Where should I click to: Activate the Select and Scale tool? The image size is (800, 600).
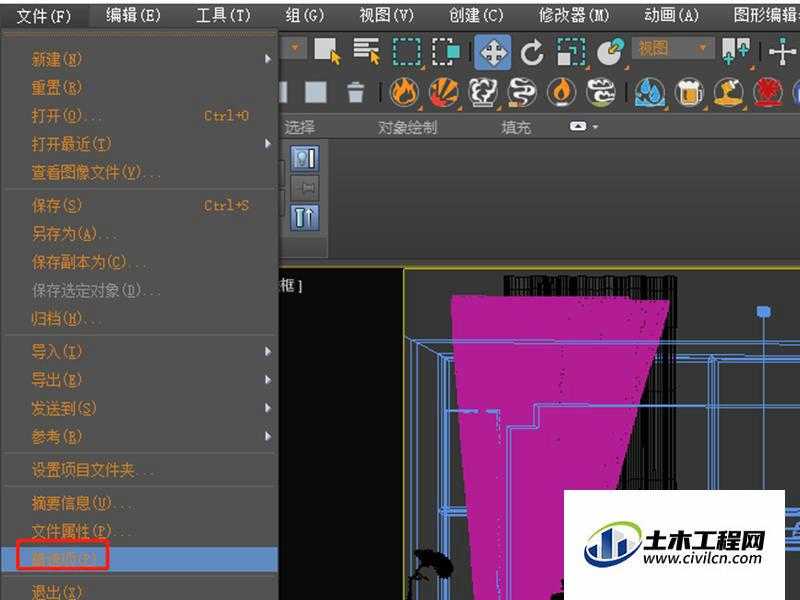pyautogui.click(x=571, y=52)
